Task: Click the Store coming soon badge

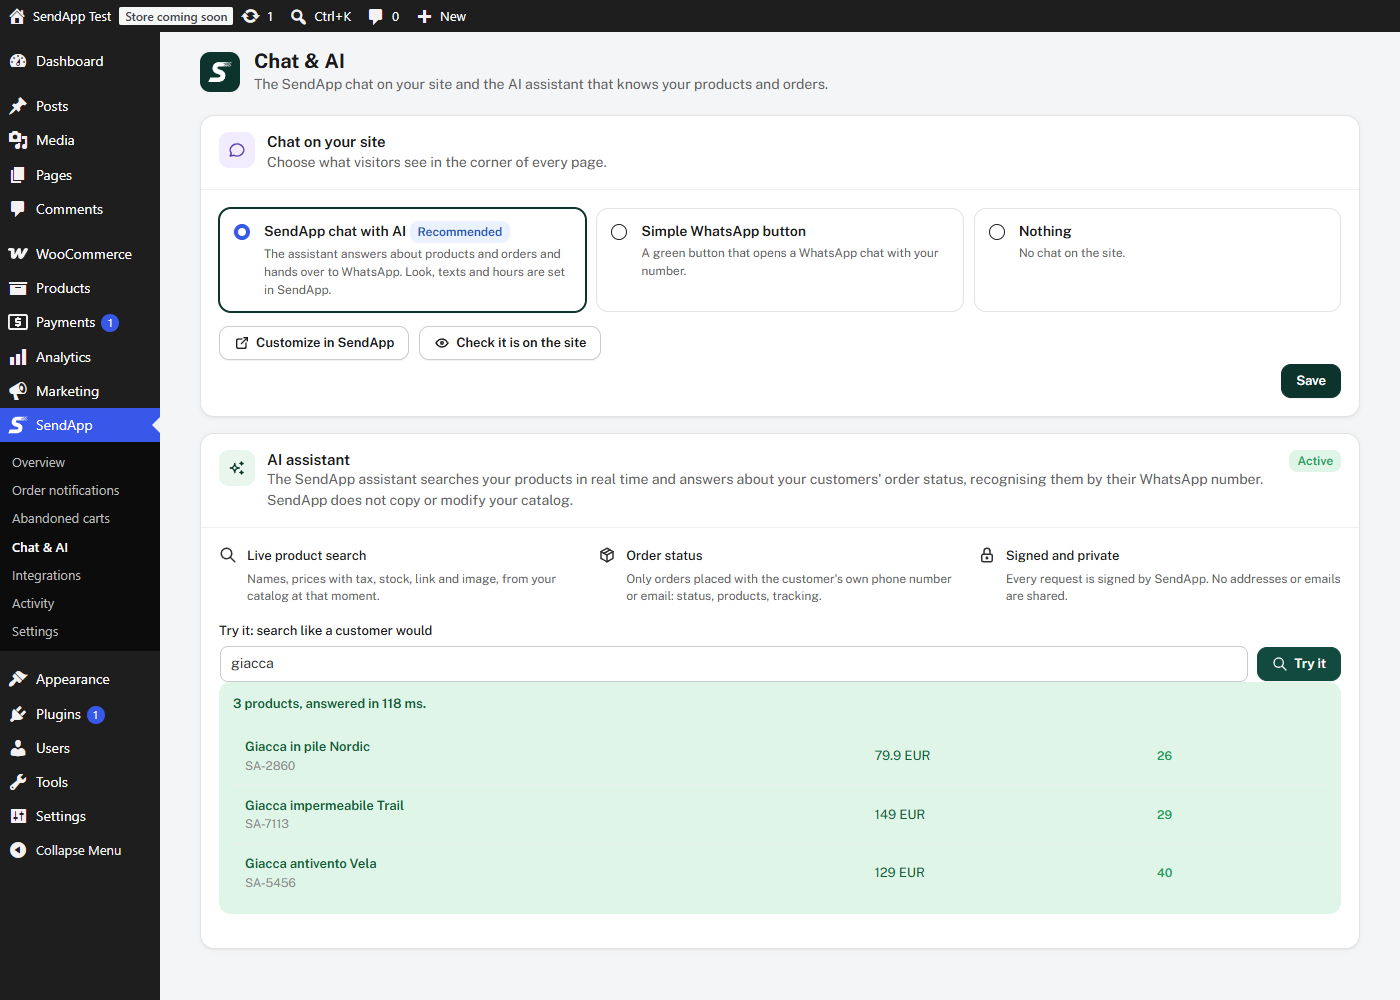Action: pyautogui.click(x=176, y=16)
